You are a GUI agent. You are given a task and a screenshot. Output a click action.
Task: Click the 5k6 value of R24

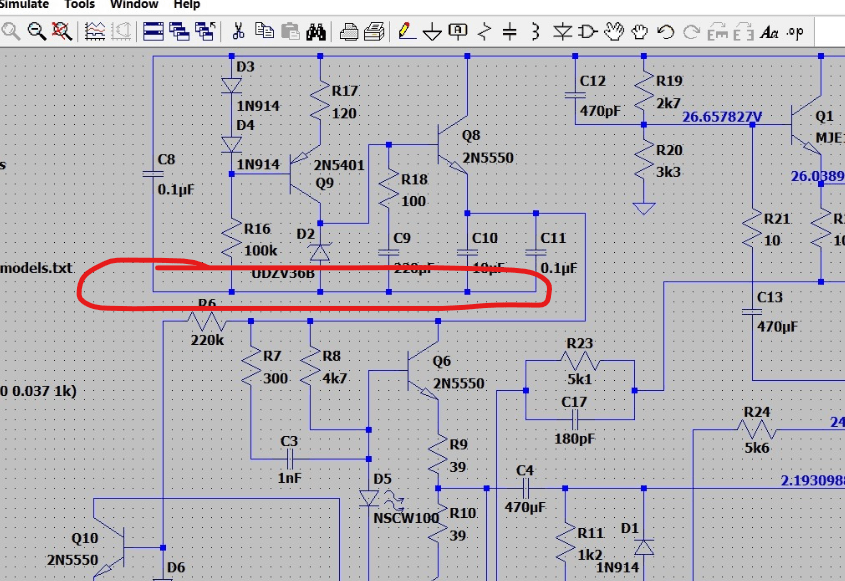pyautogui.click(x=757, y=448)
